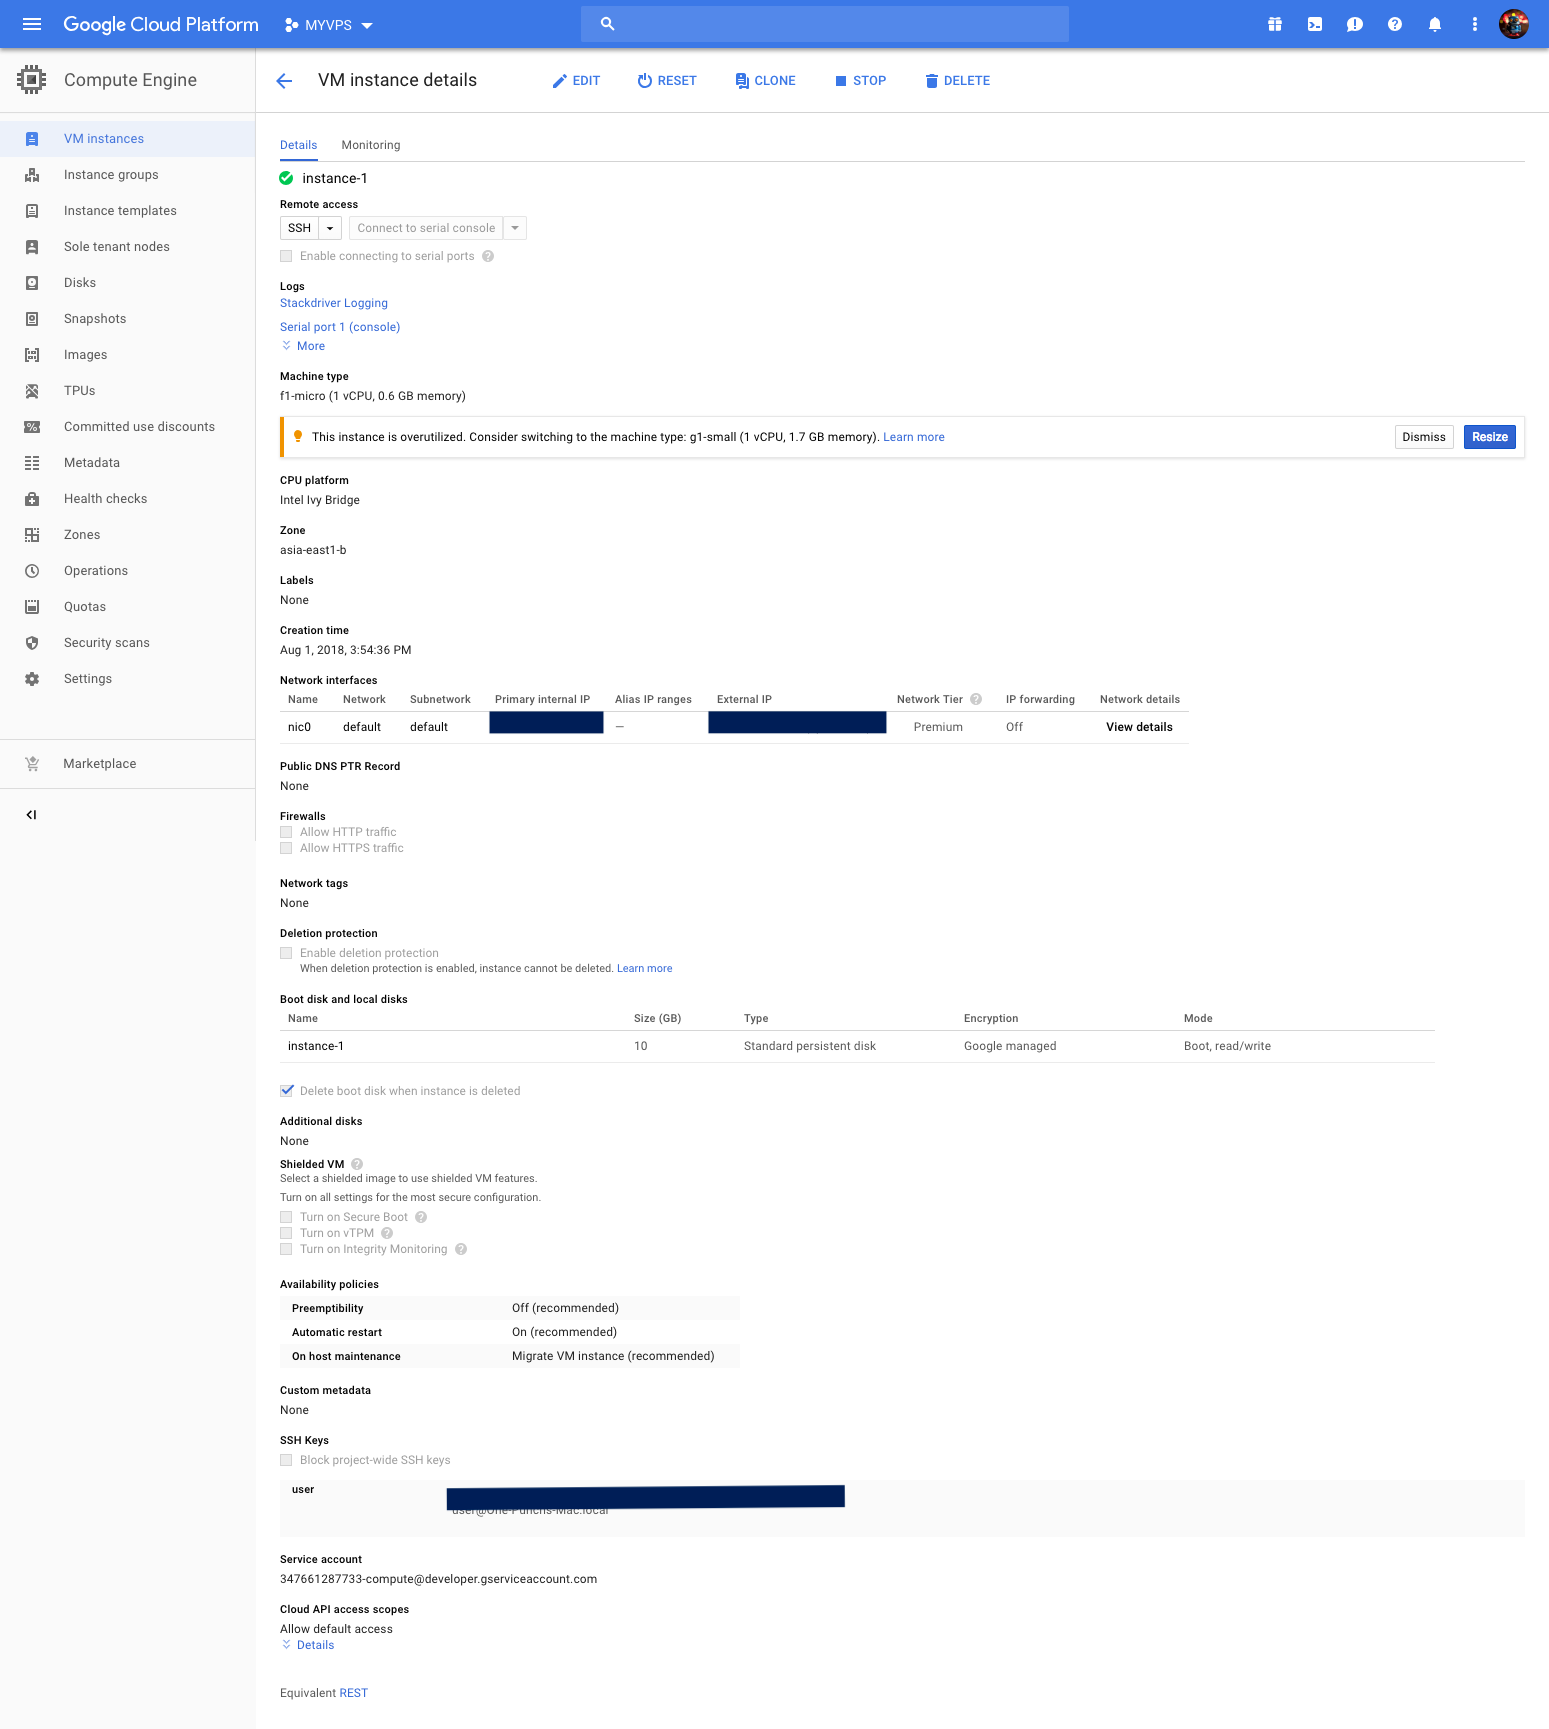This screenshot has height=1729, width=1549.
Task: Open Quotas in the sidebar
Action: point(127,607)
